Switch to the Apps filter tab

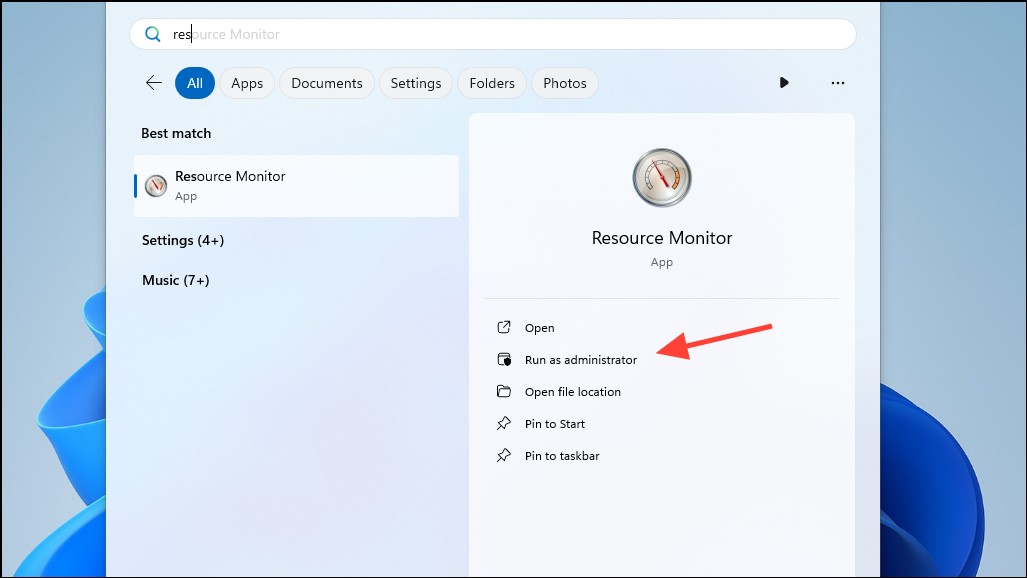click(247, 83)
